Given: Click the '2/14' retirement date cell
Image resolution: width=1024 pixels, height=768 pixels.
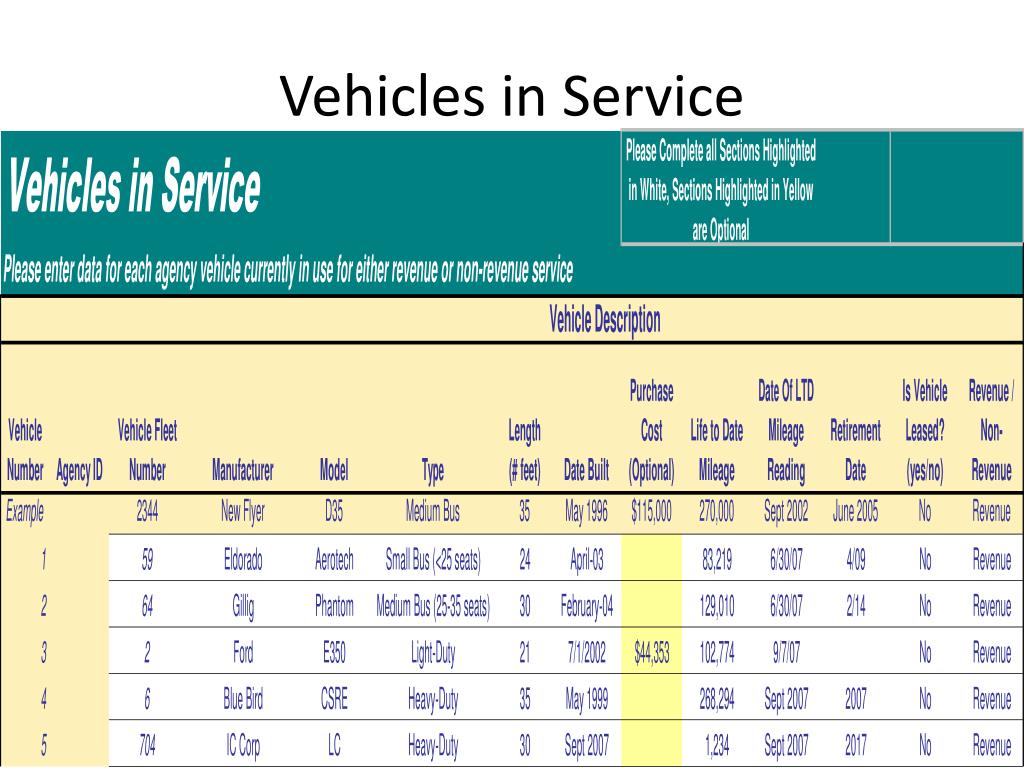Looking at the screenshot, I should [x=856, y=607].
